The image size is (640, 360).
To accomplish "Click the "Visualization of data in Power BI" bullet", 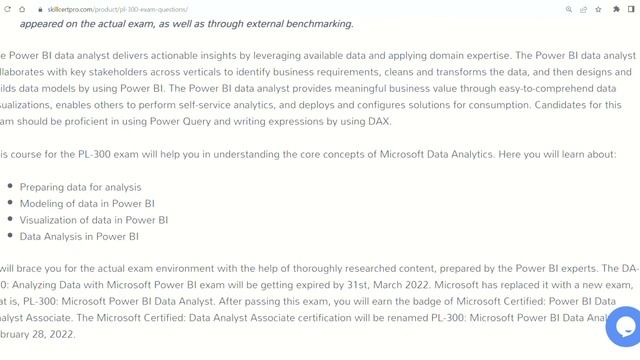I will pos(94,220).
